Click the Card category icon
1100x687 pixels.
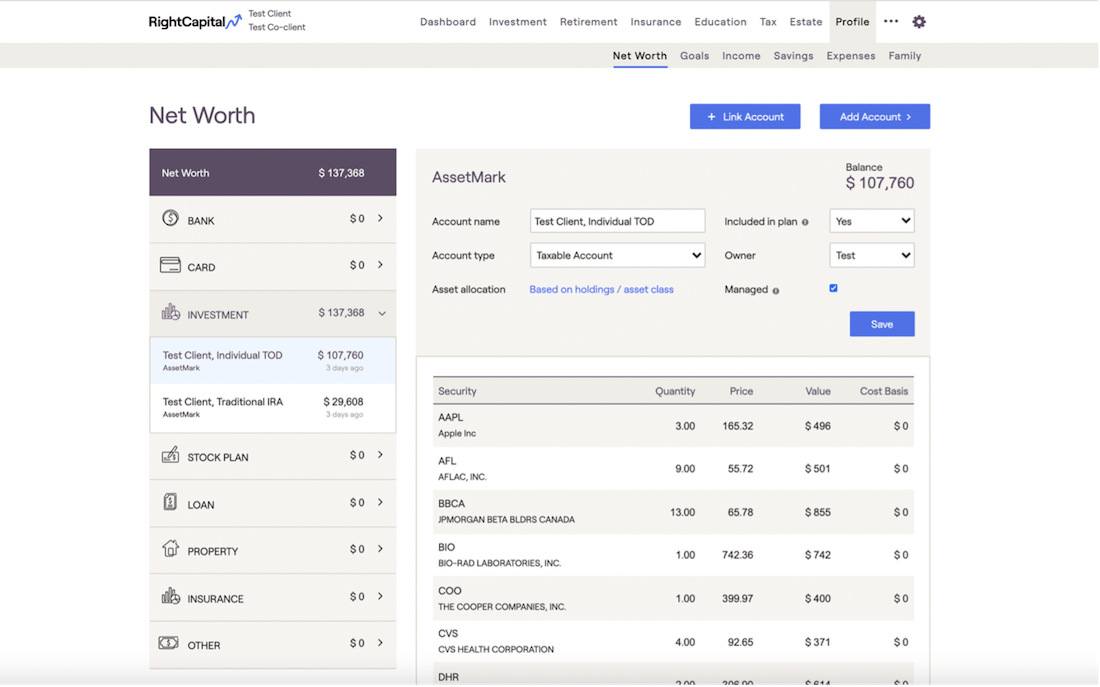click(170, 266)
